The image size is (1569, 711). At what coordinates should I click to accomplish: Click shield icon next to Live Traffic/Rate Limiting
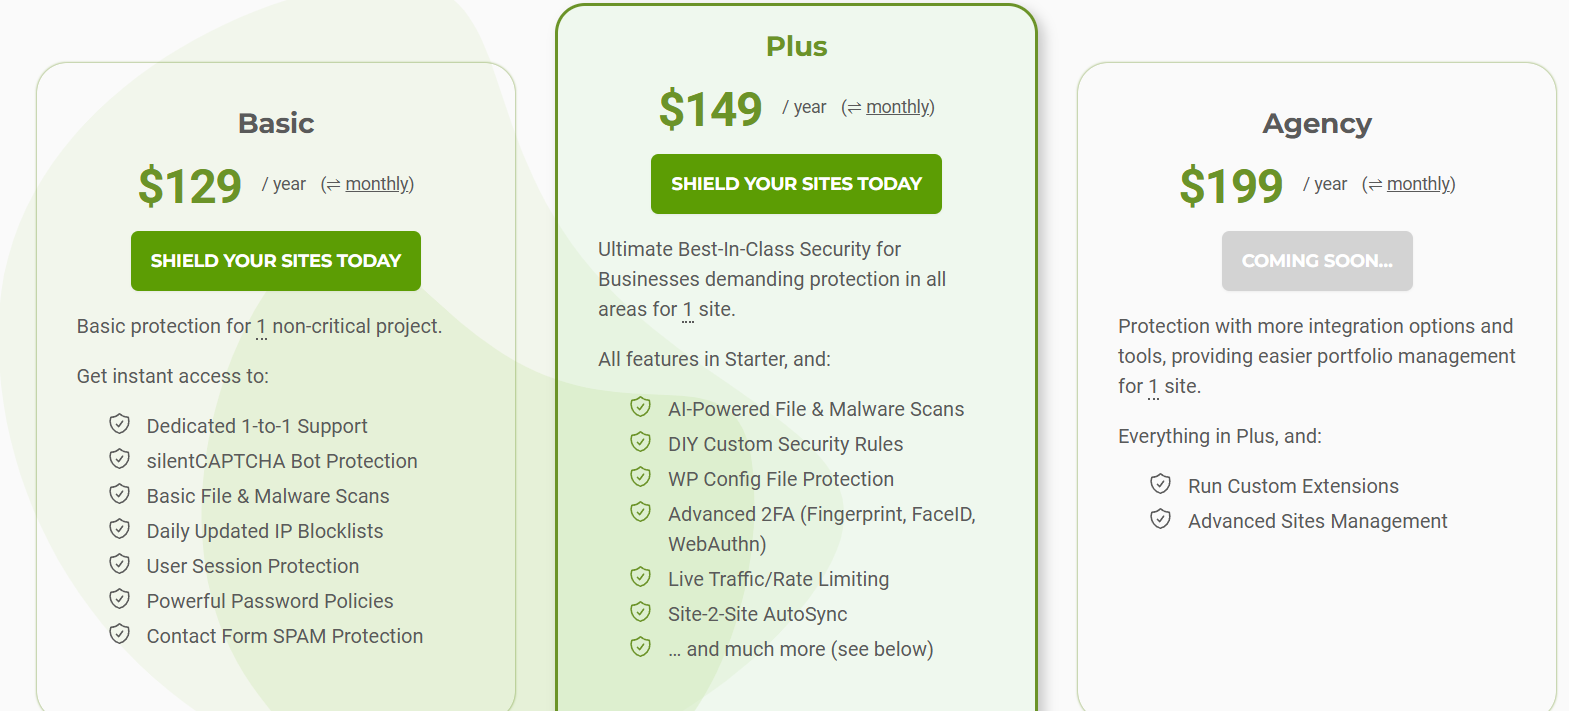point(641,577)
